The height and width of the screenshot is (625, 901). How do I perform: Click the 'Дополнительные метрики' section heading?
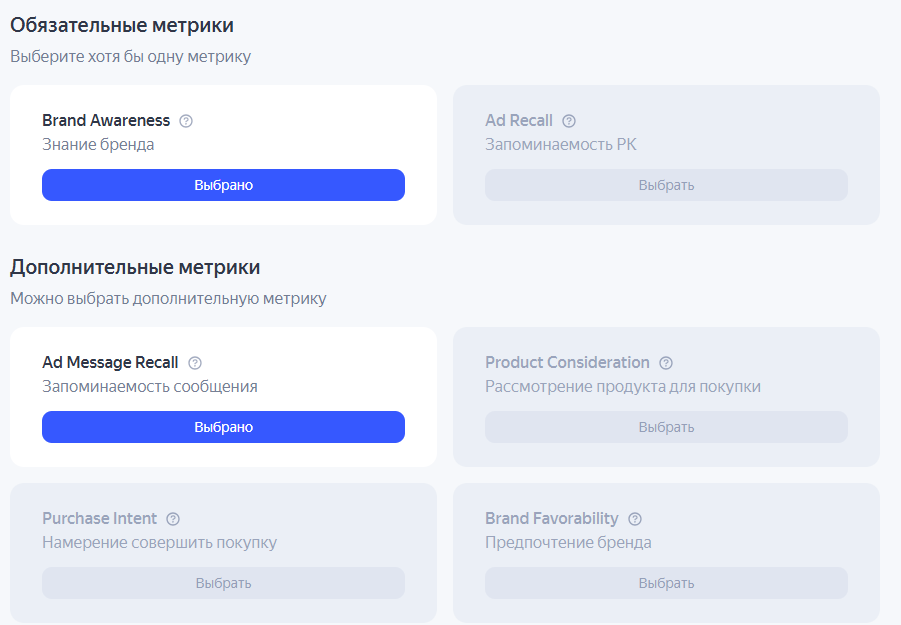[x=135, y=267]
